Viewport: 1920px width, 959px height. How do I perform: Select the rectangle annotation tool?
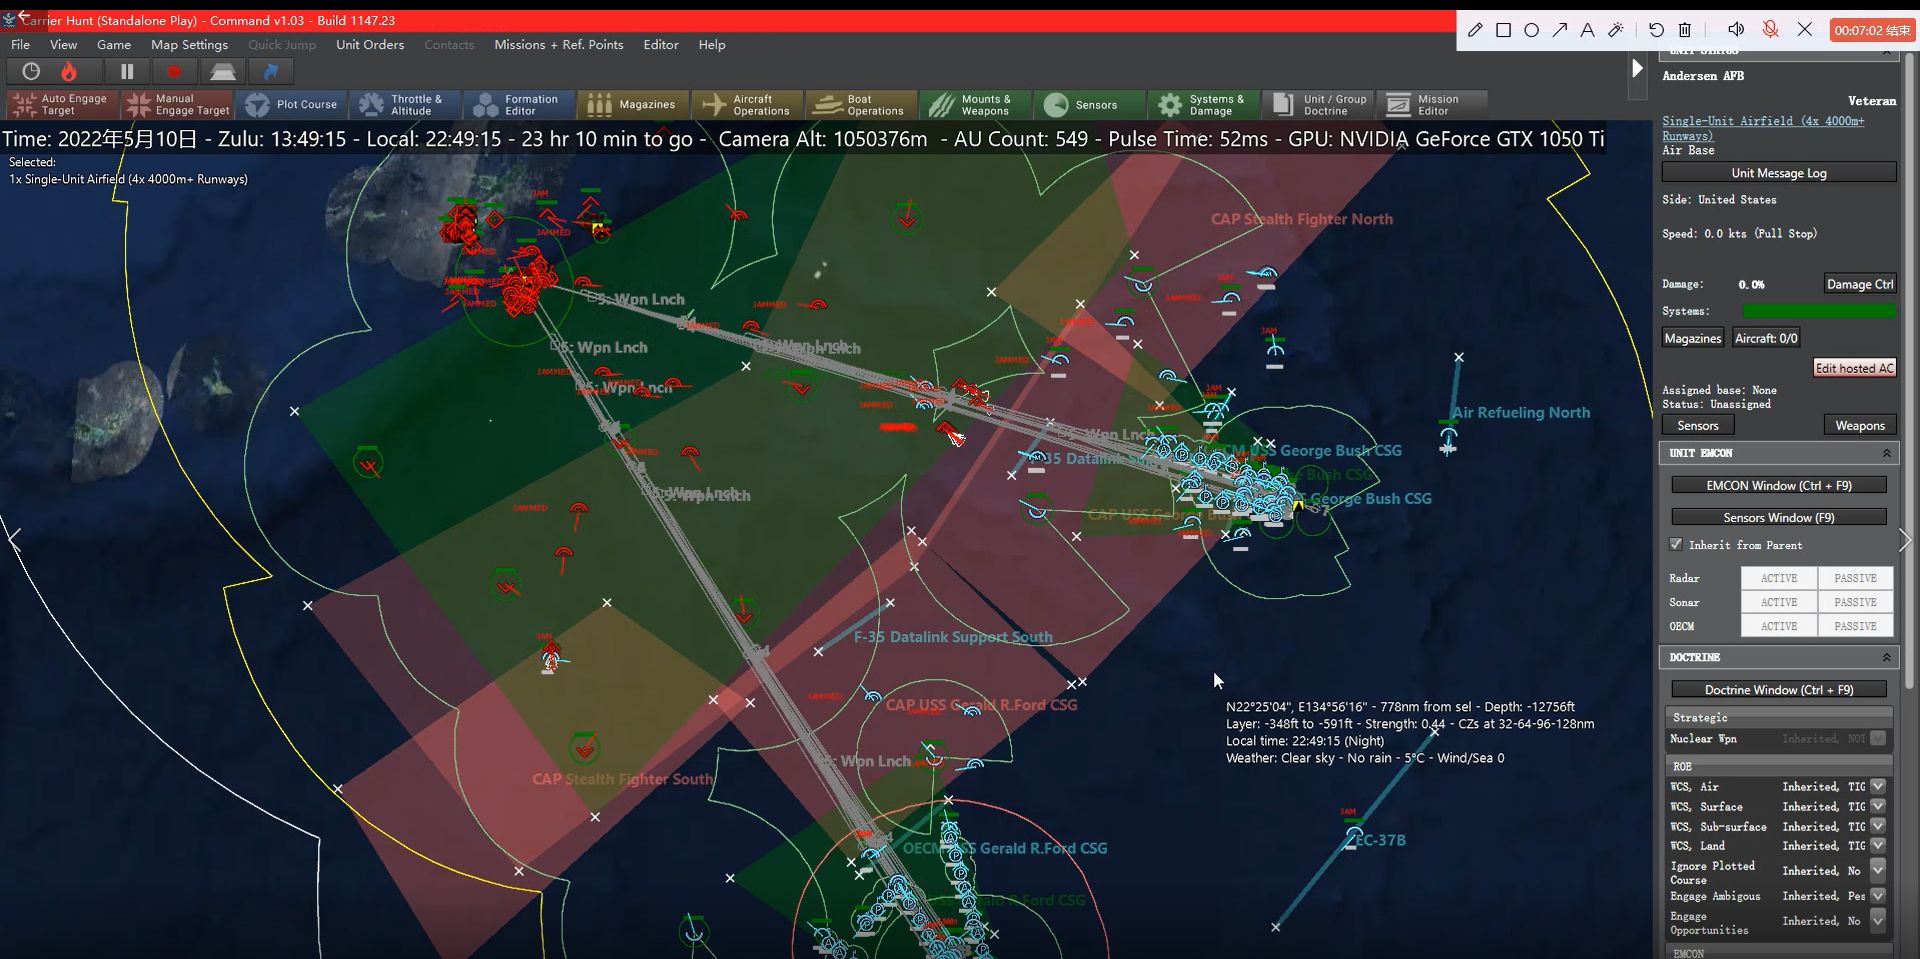(1503, 30)
